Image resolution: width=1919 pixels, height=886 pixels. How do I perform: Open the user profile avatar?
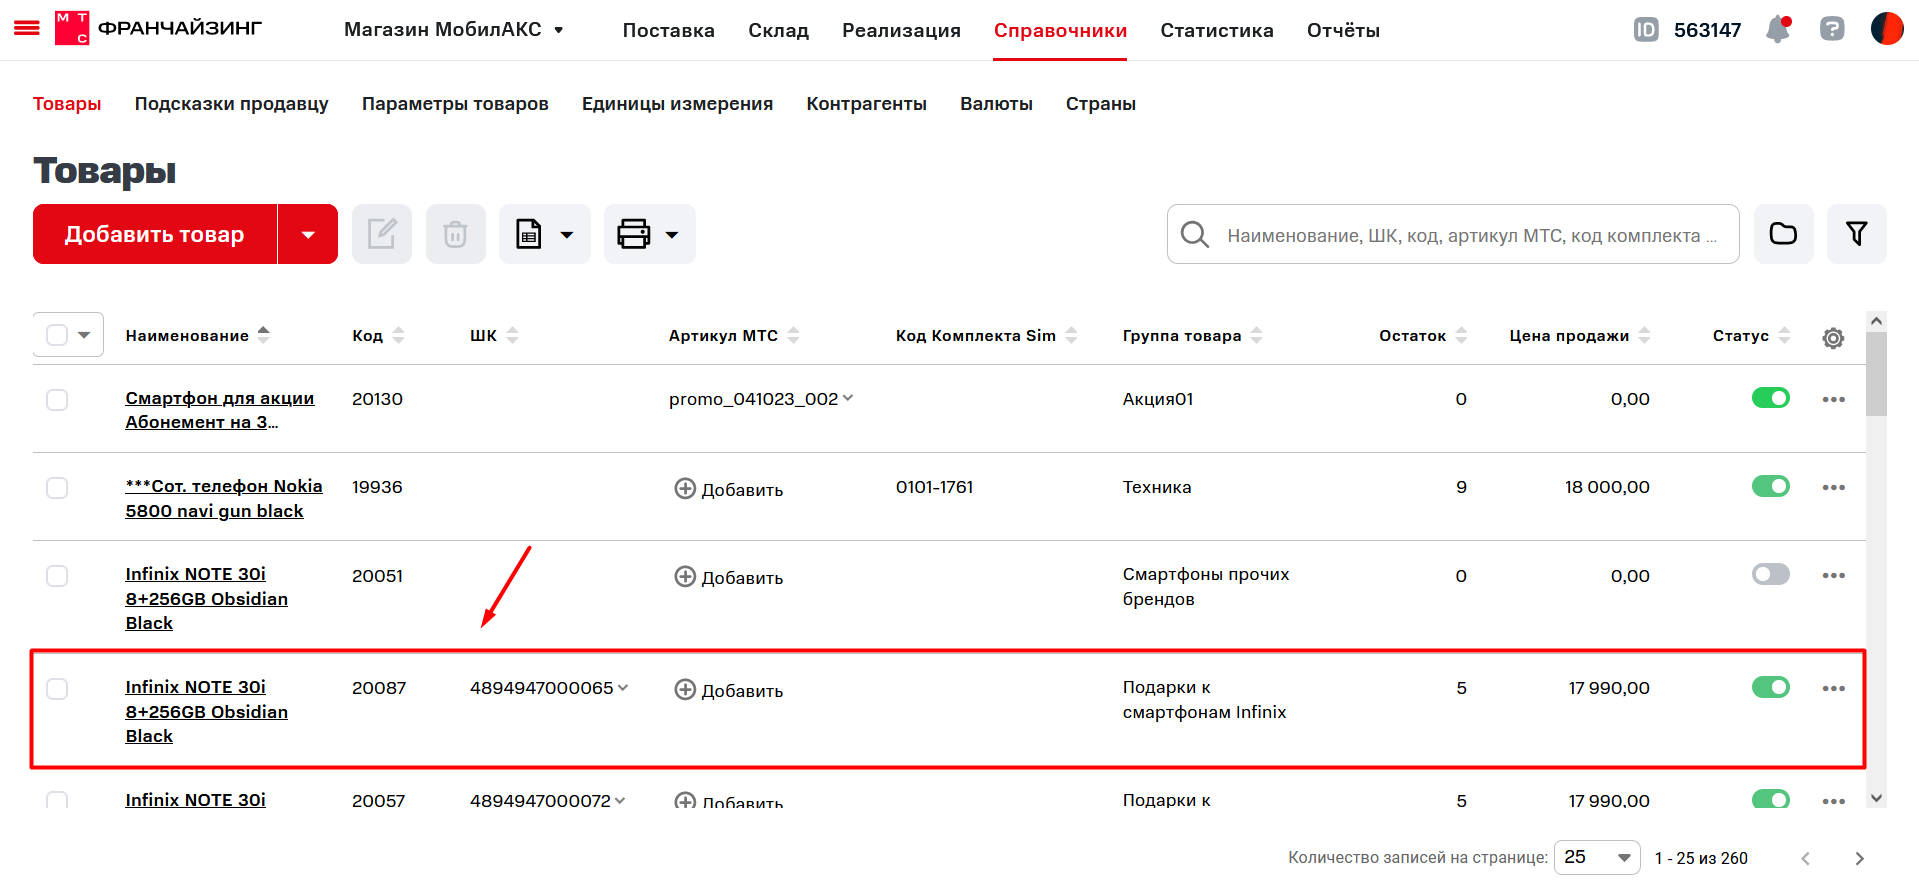pos(1887,29)
